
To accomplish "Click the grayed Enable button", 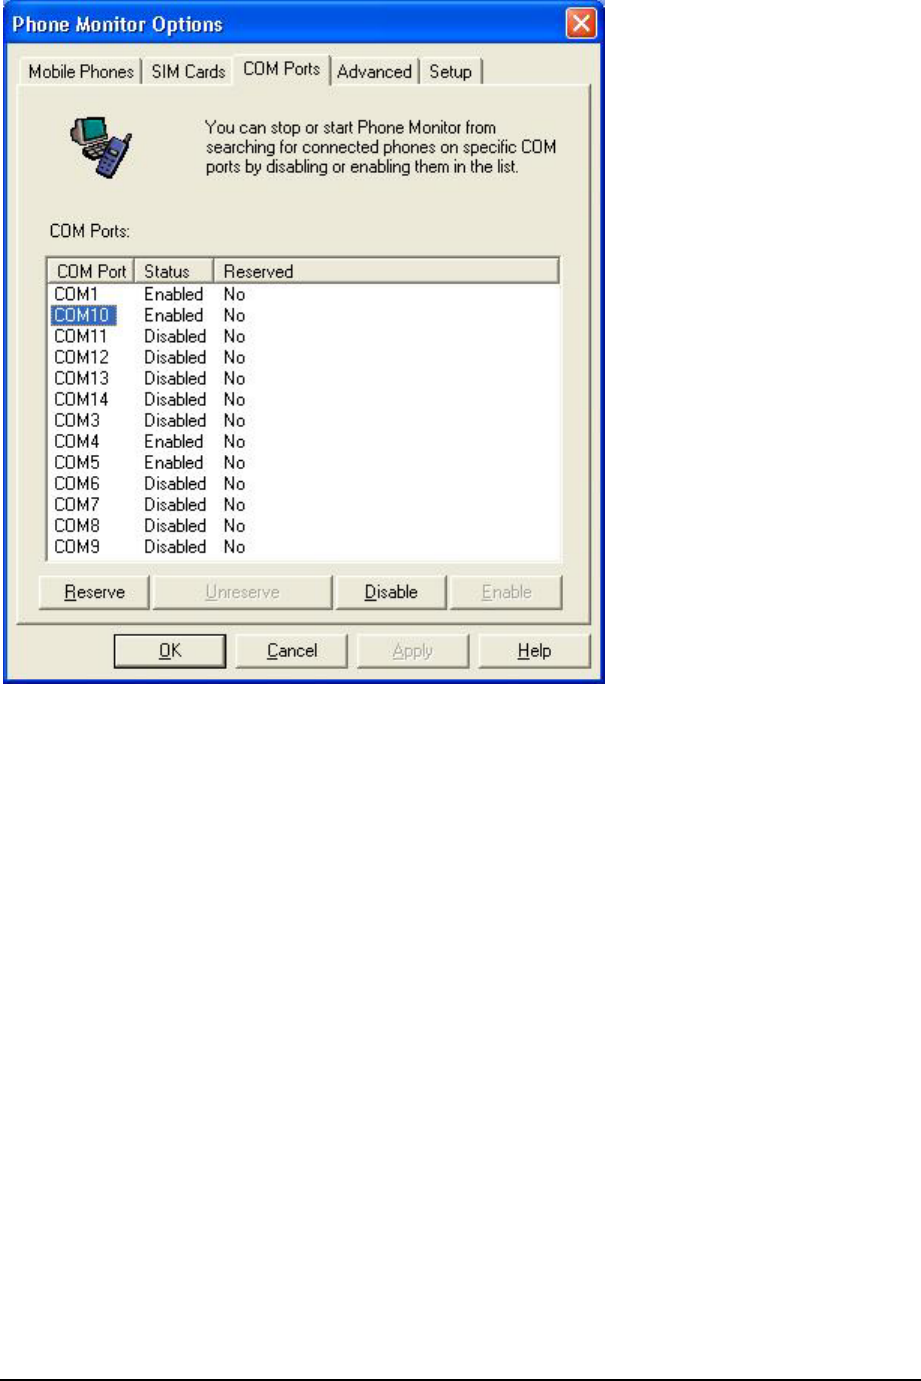I will point(506,592).
